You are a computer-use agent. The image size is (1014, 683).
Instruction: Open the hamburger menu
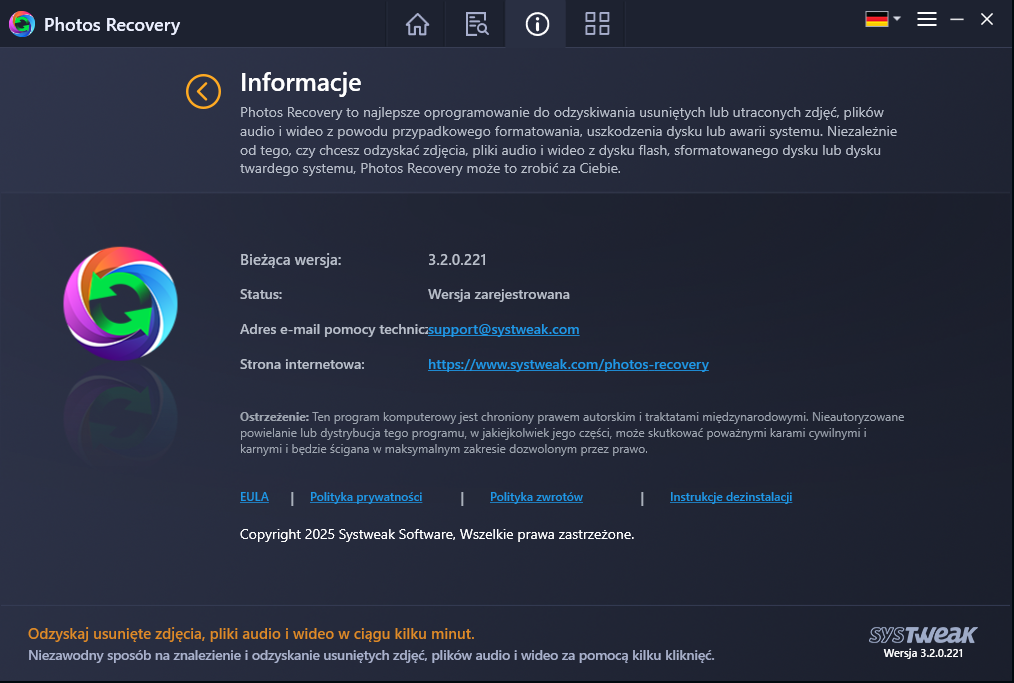coord(927,19)
